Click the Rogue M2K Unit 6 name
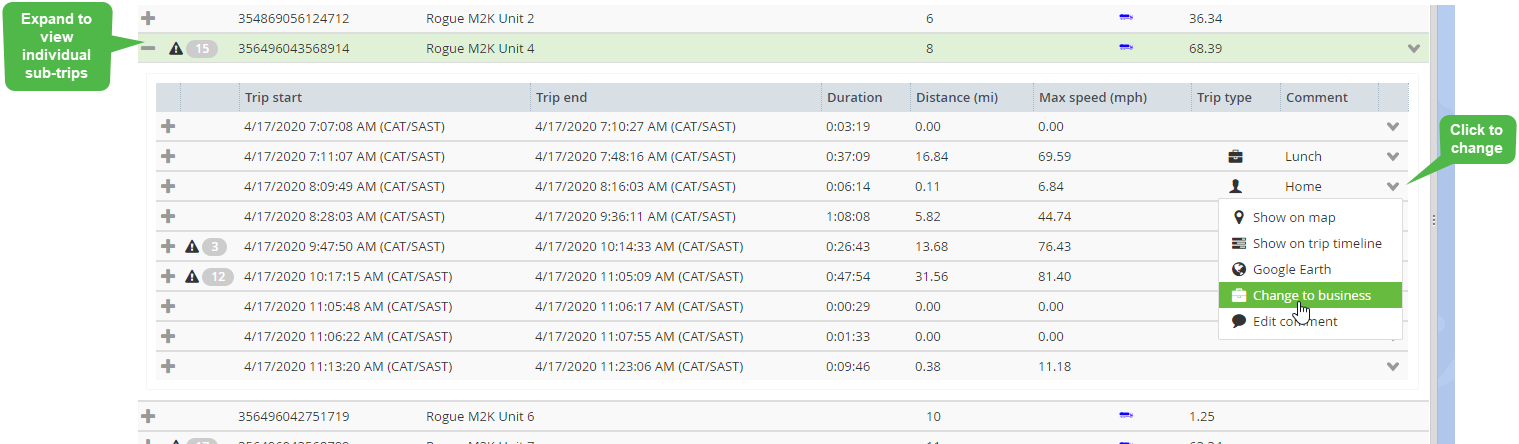The image size is (1519, 444). 480,416
